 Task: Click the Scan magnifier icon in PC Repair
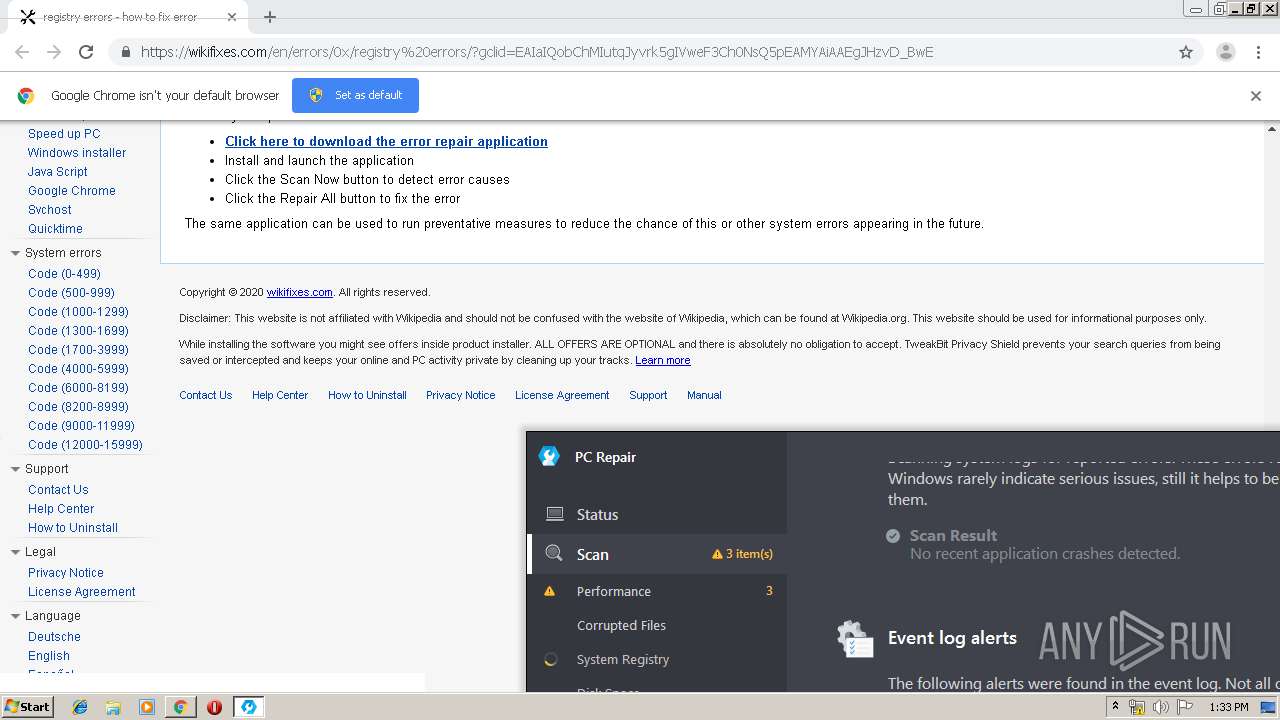pyautogui.click(x=554, y=553)
